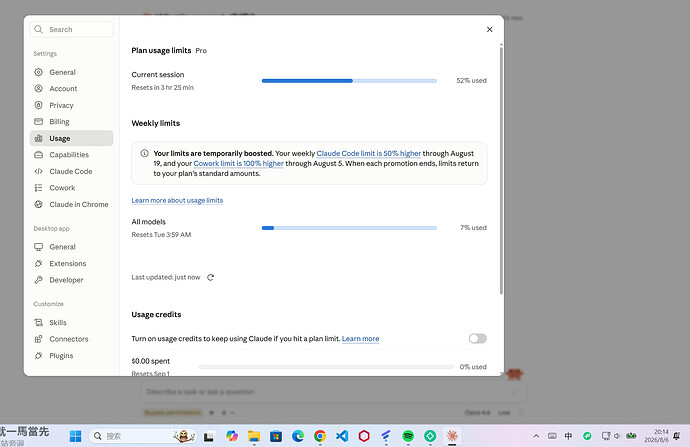The width and height of the screenshot is (690, 447).
Task: Open Spotify from the taskbar
Action: tap(408, 436)
